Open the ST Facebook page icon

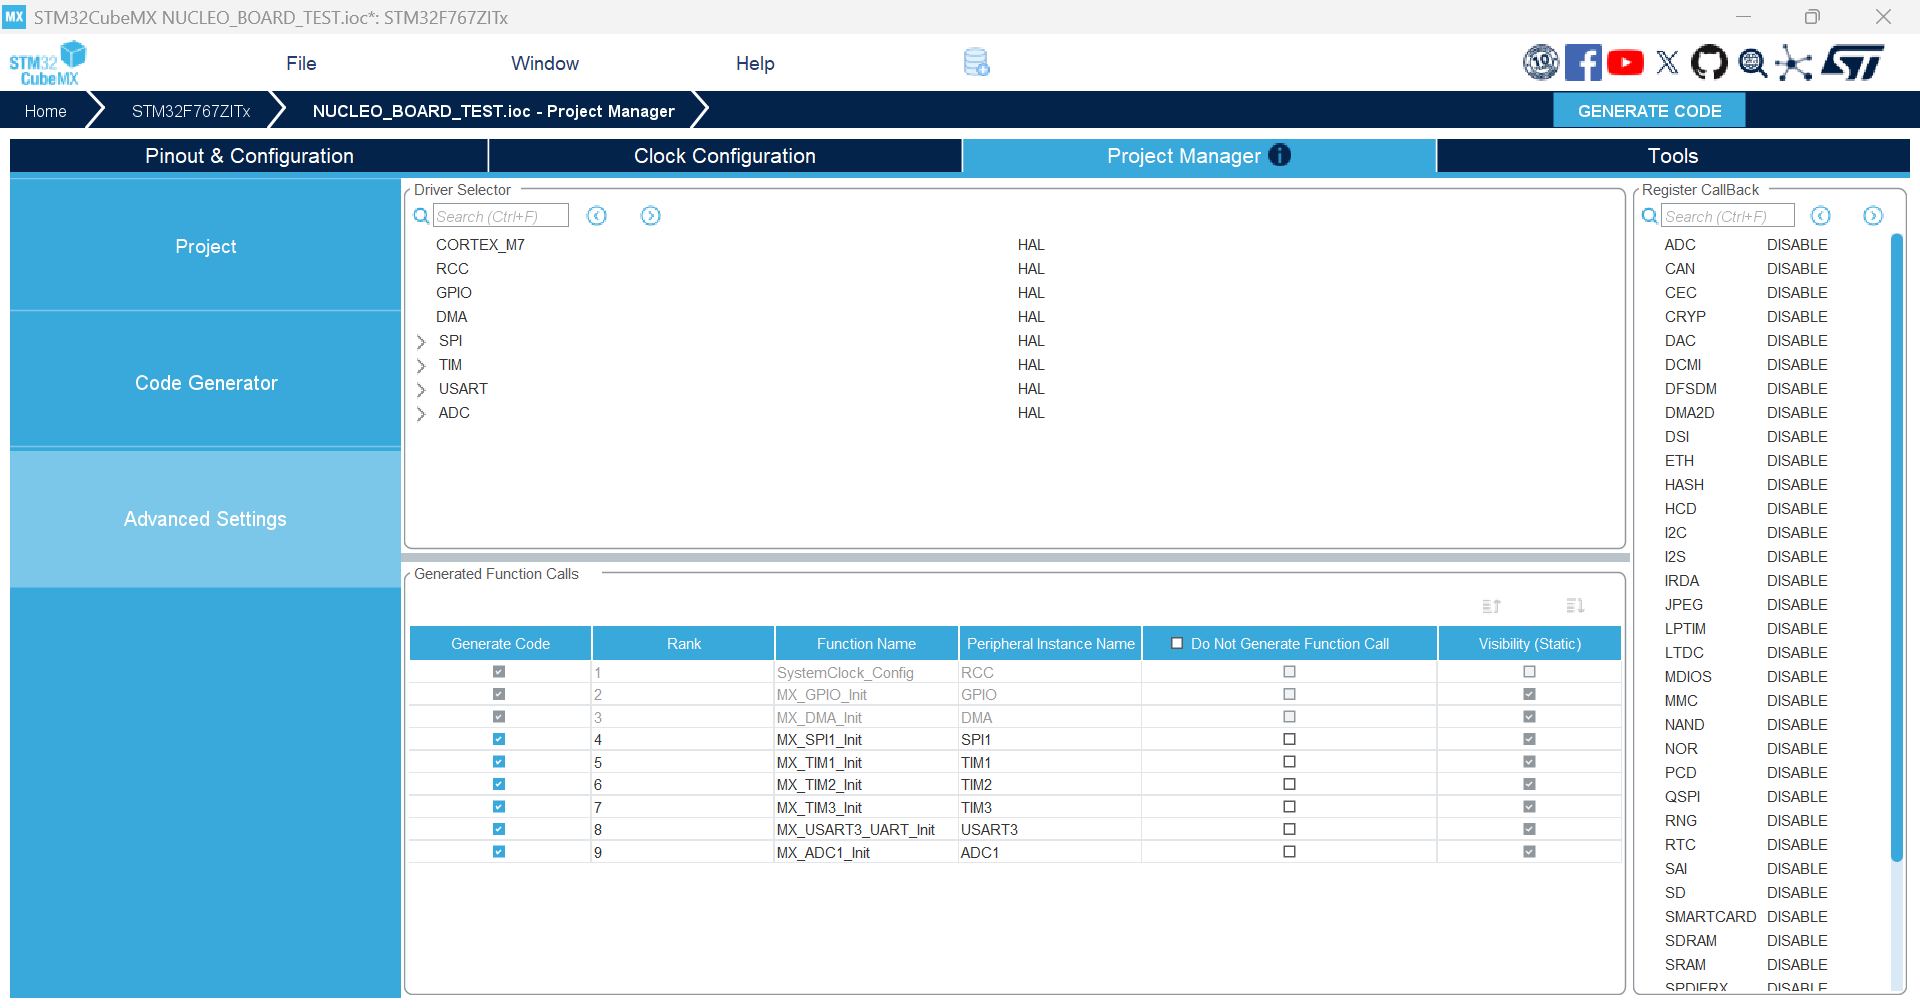(1582, 63)
